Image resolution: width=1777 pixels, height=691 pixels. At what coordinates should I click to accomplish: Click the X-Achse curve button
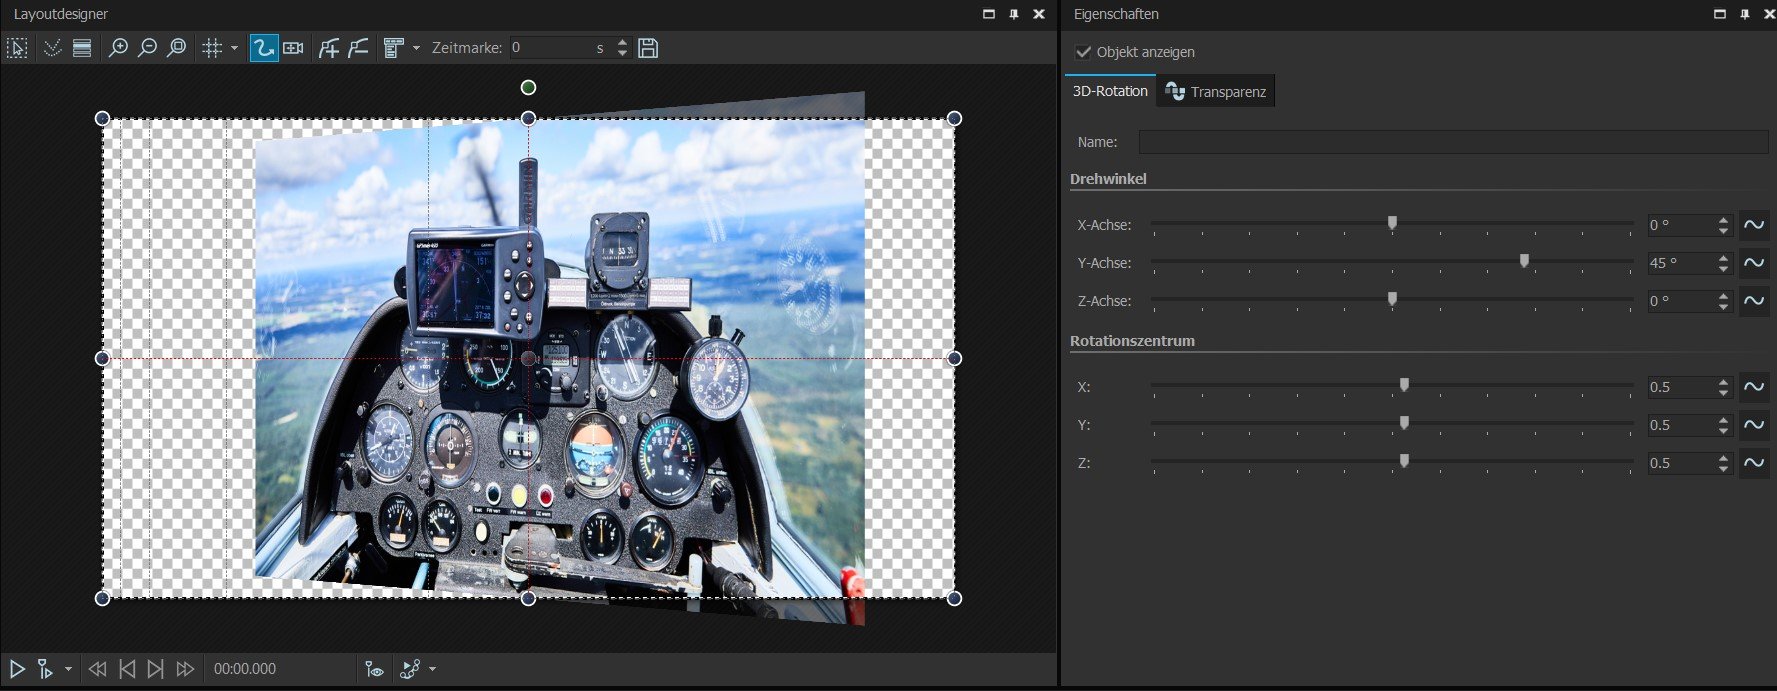[x=1754, y=225]
